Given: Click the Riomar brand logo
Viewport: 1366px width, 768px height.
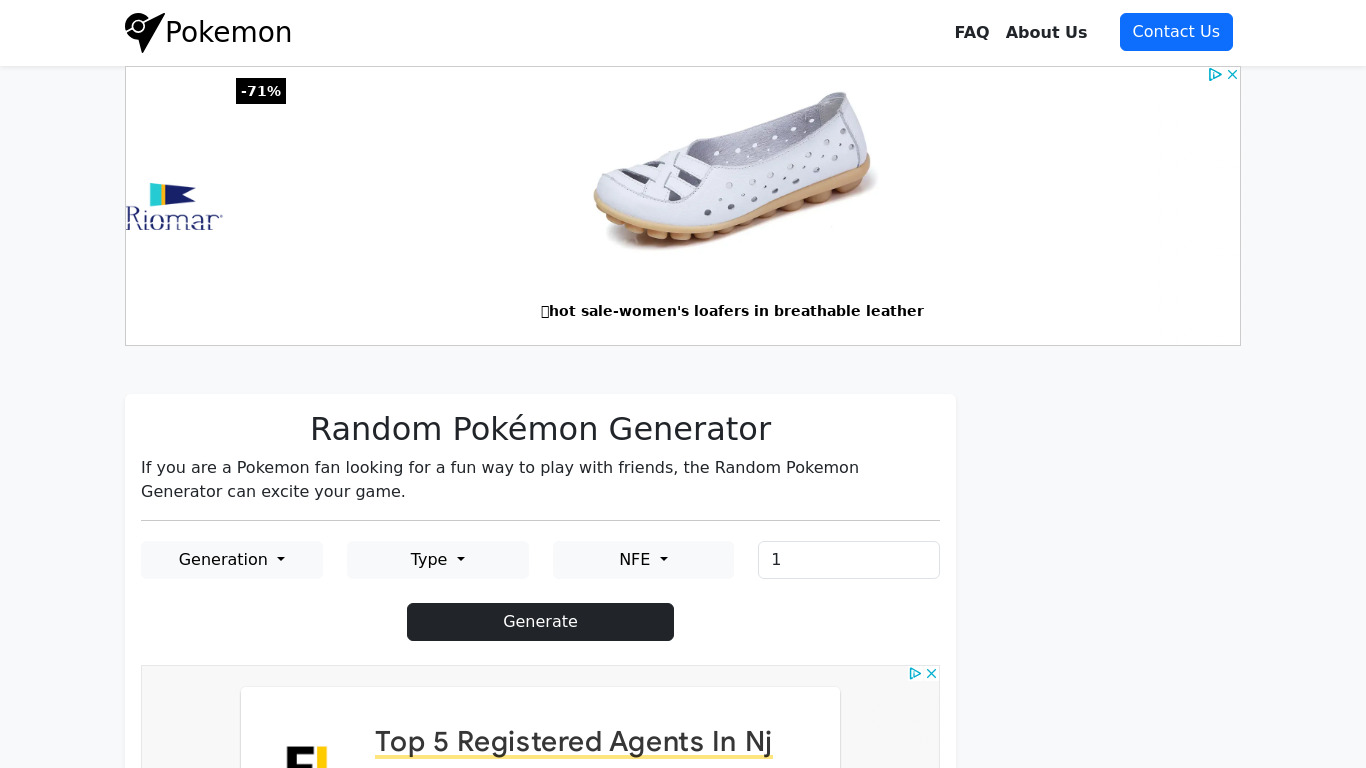Looking at the screenshot, I should pyautogui.click(x=174, y=207).
